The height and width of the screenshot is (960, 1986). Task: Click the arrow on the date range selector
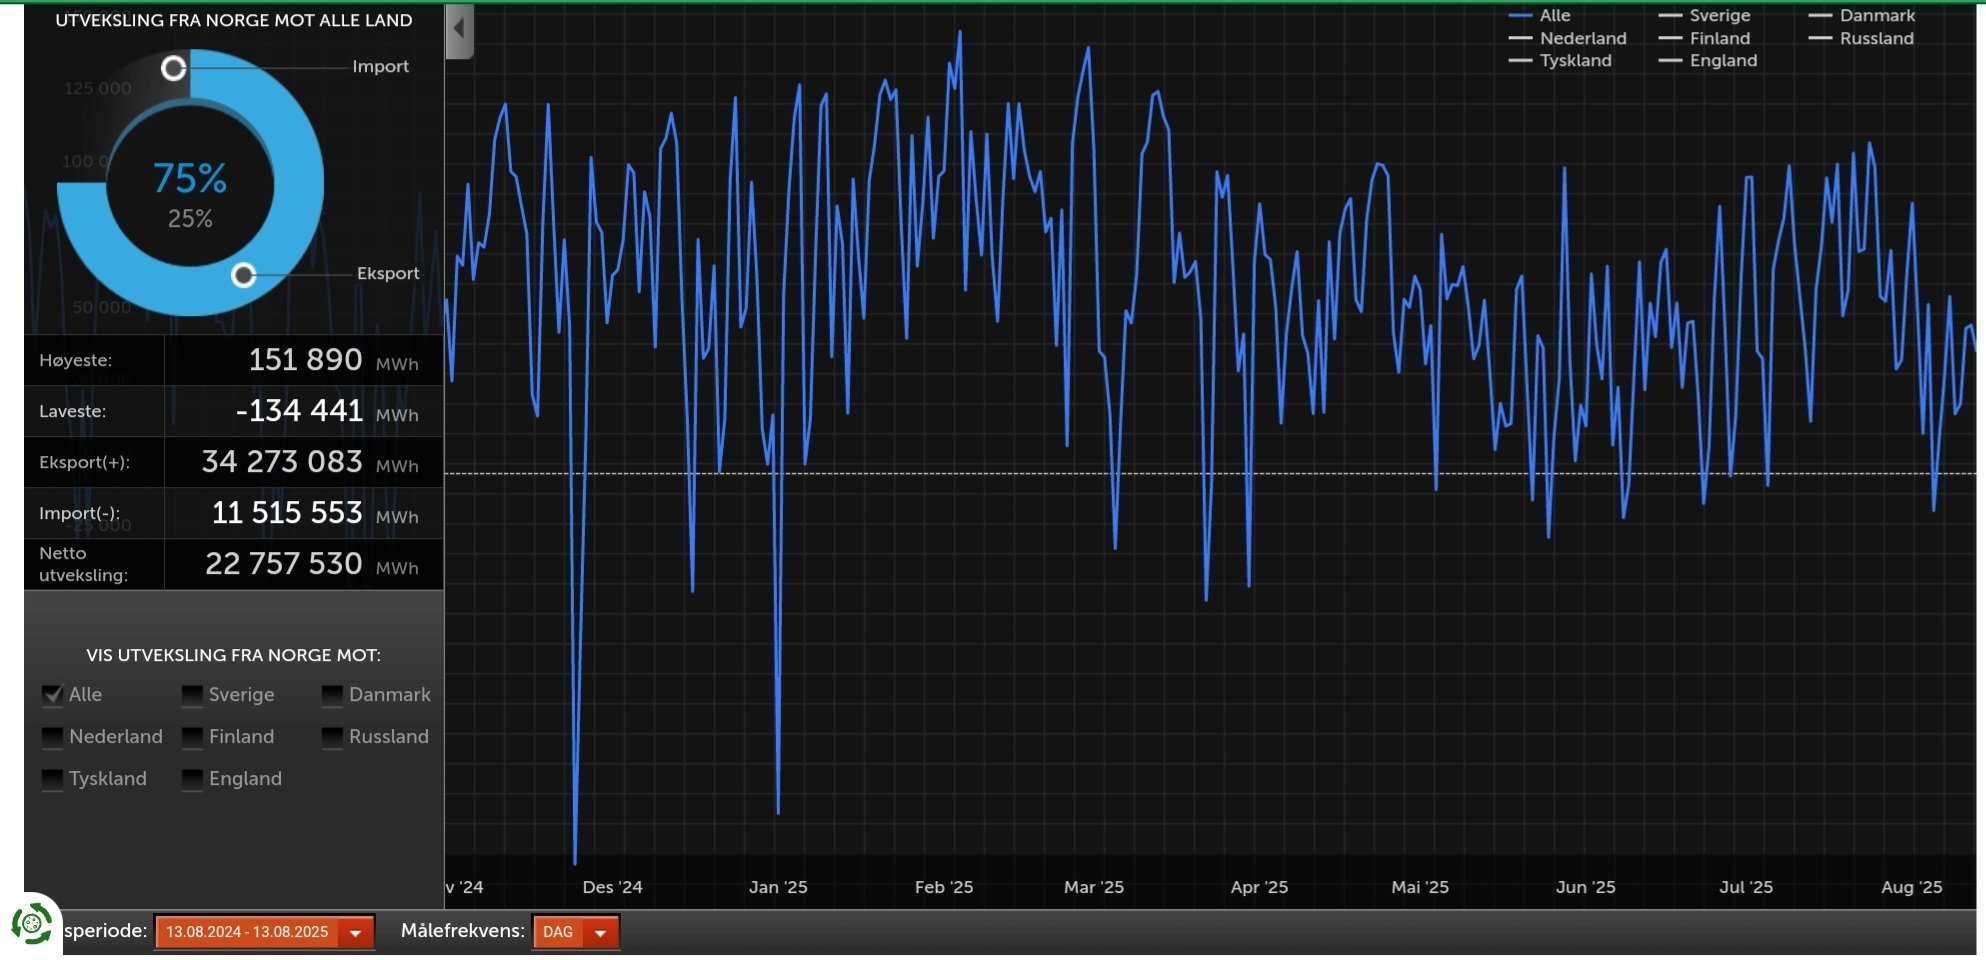[x=355, y=933]
